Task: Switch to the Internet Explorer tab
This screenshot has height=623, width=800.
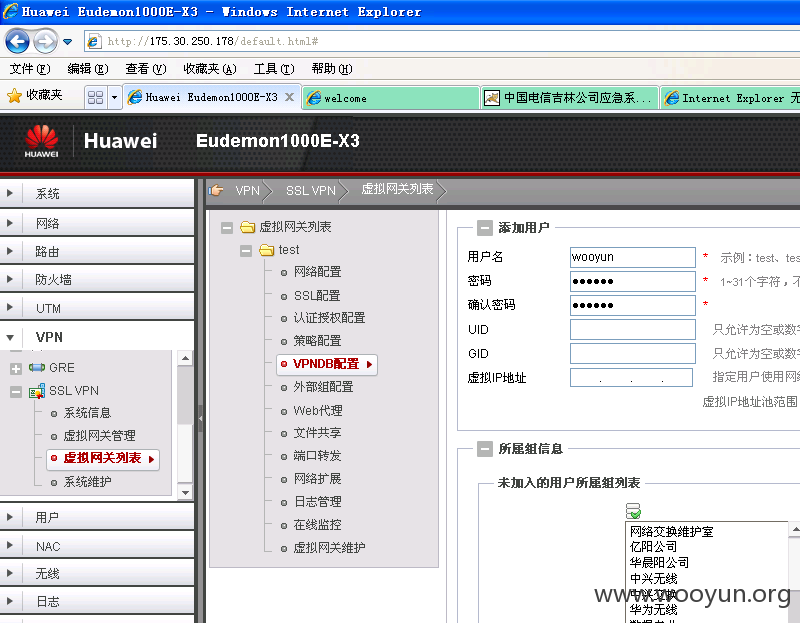Action: click(x=731, y=98)
